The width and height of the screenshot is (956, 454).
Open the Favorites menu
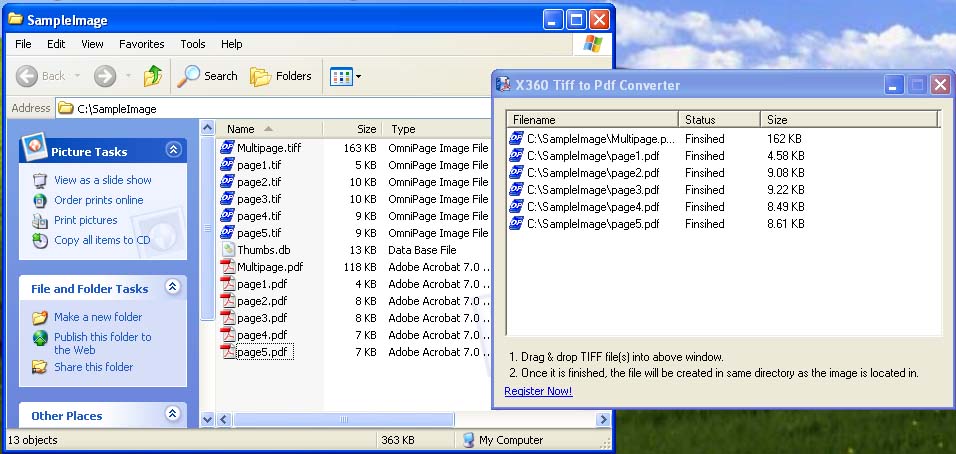tap(141, 44)
